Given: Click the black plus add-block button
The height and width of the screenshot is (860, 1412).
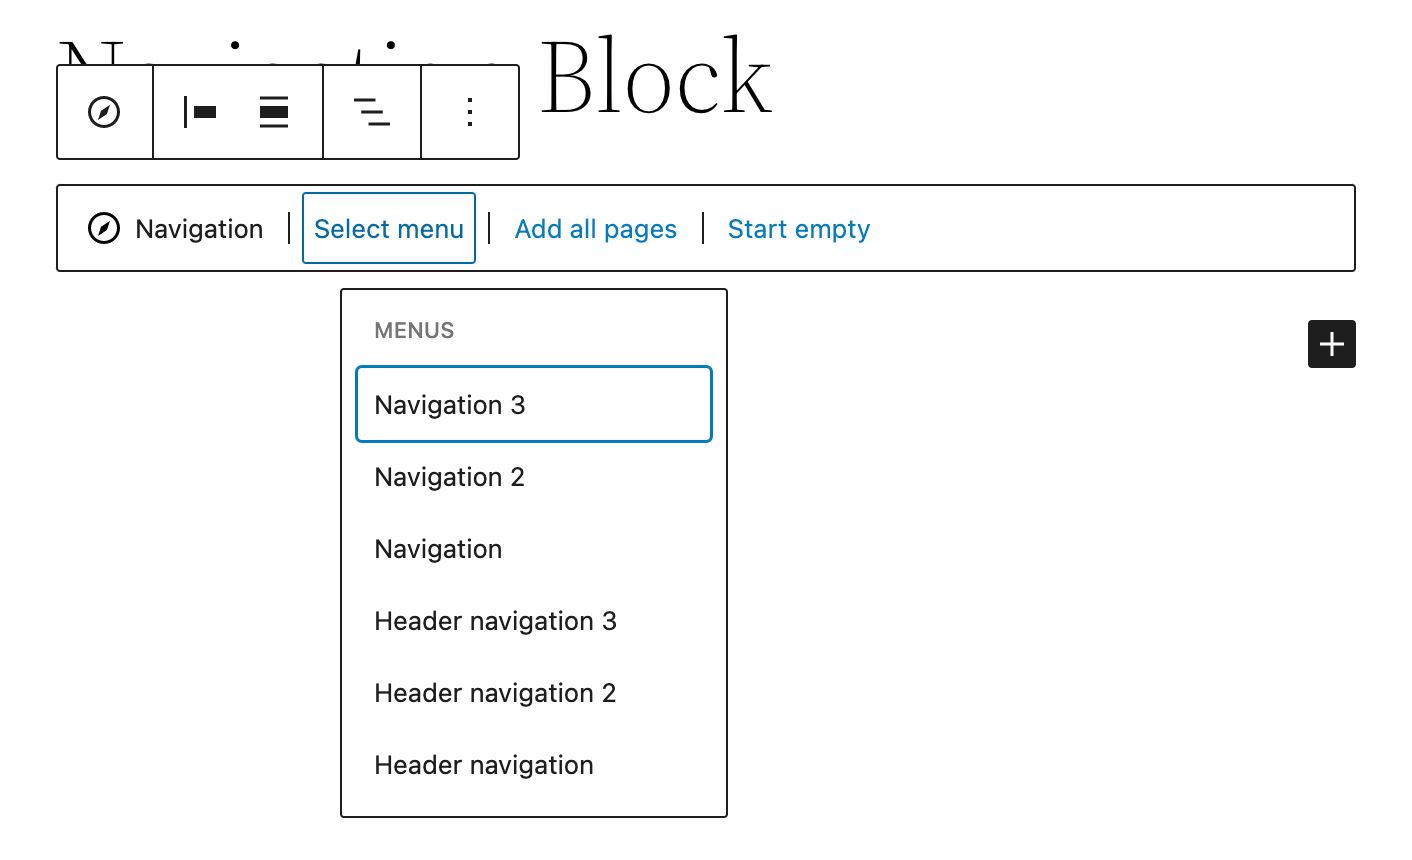Looking at the screenshot, I should coord(1331,344).
